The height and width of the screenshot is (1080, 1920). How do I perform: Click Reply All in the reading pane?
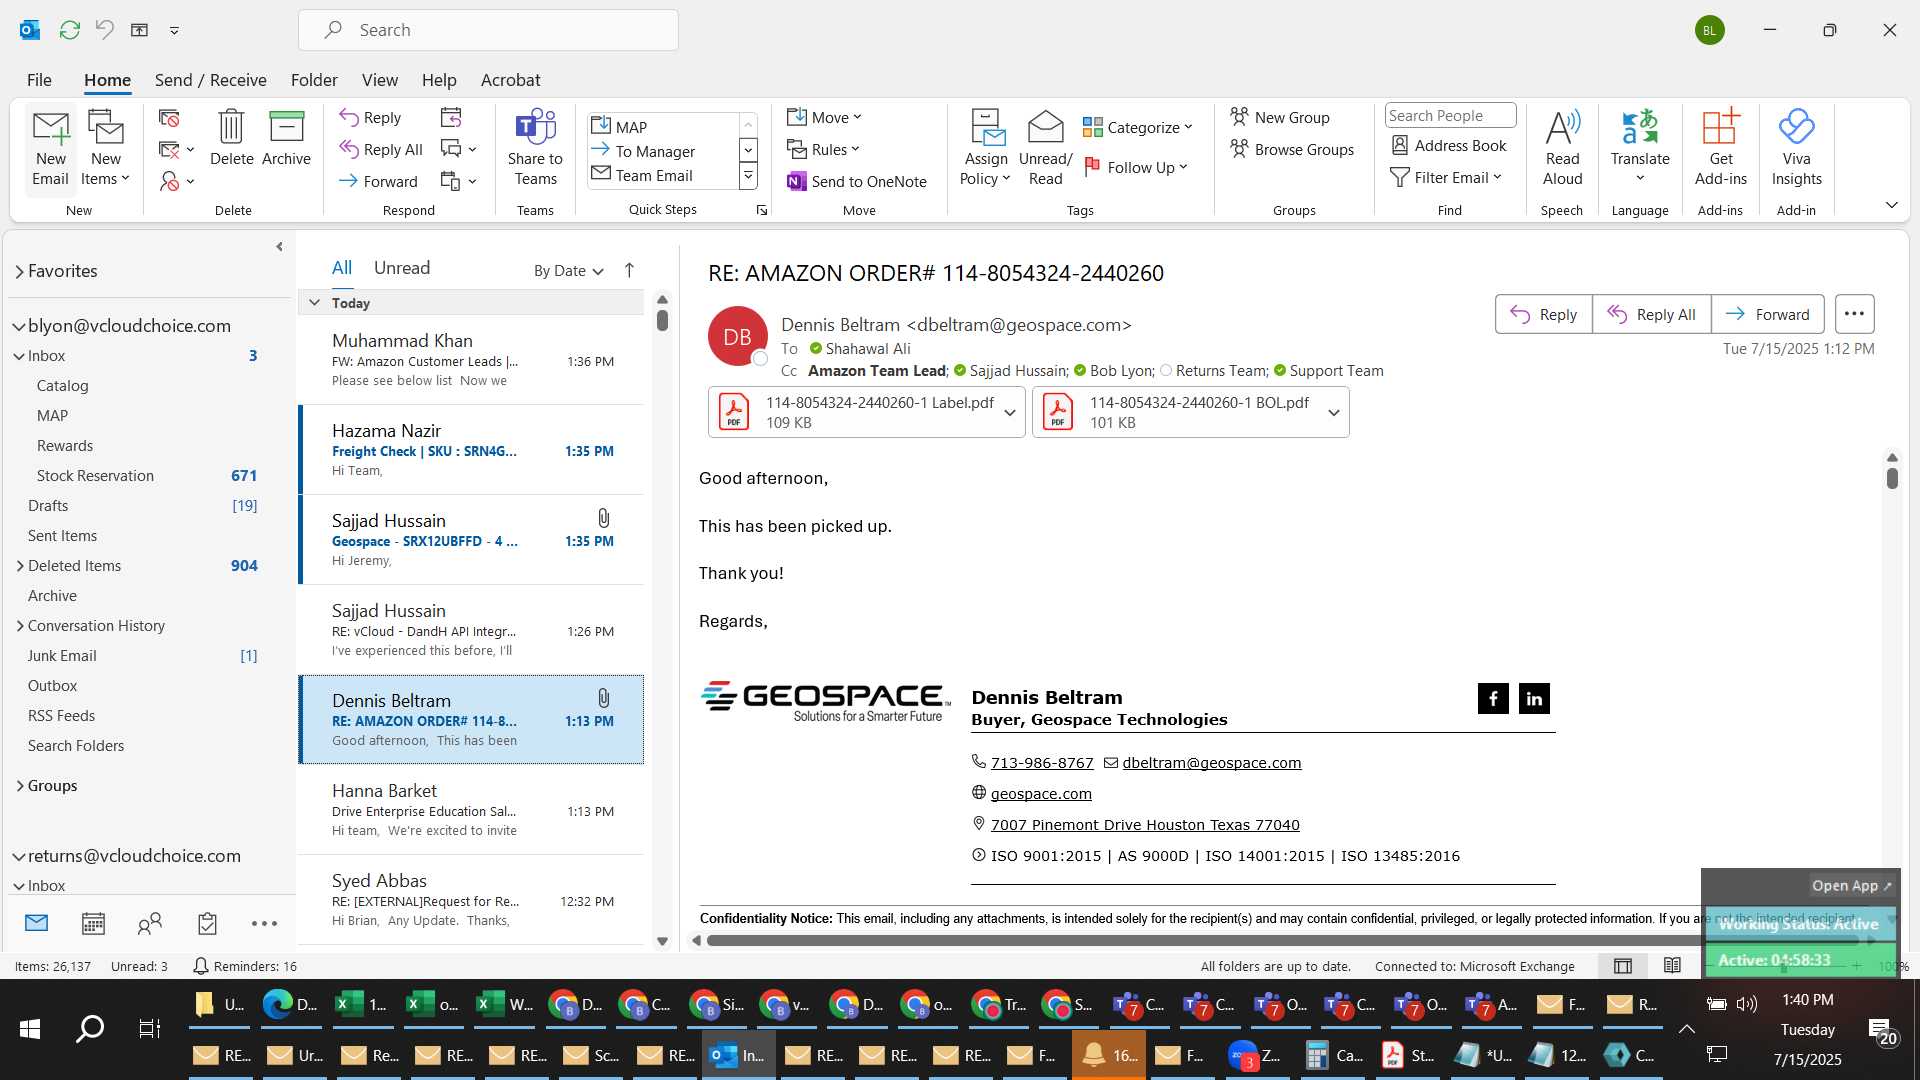pos(1651,314)
